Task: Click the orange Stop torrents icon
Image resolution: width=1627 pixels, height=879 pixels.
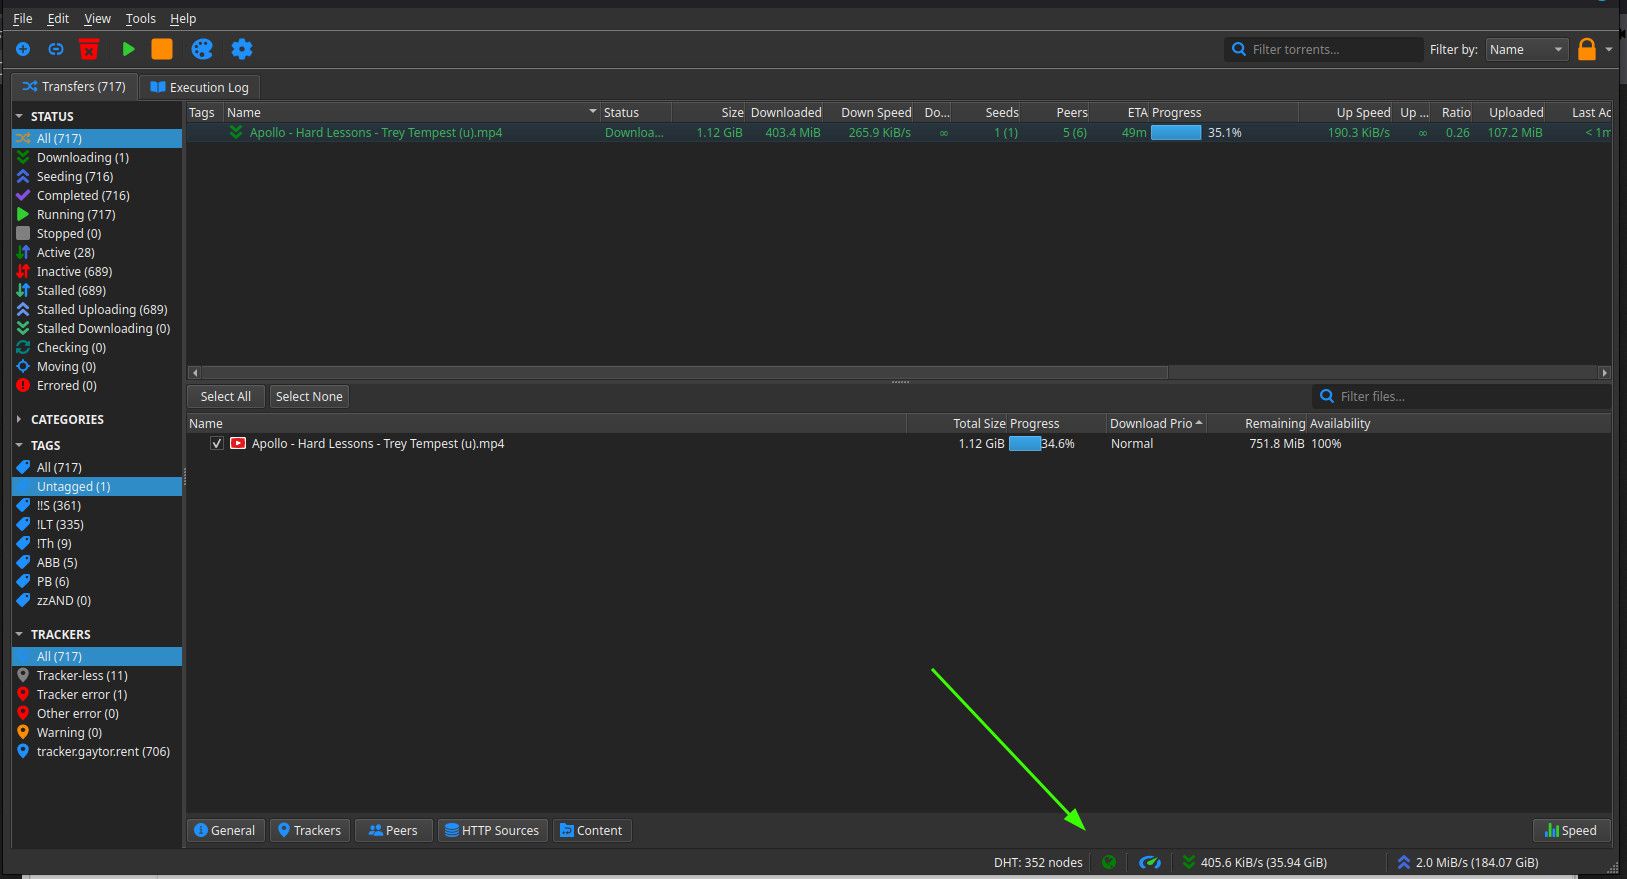Action: pos(162,49)
